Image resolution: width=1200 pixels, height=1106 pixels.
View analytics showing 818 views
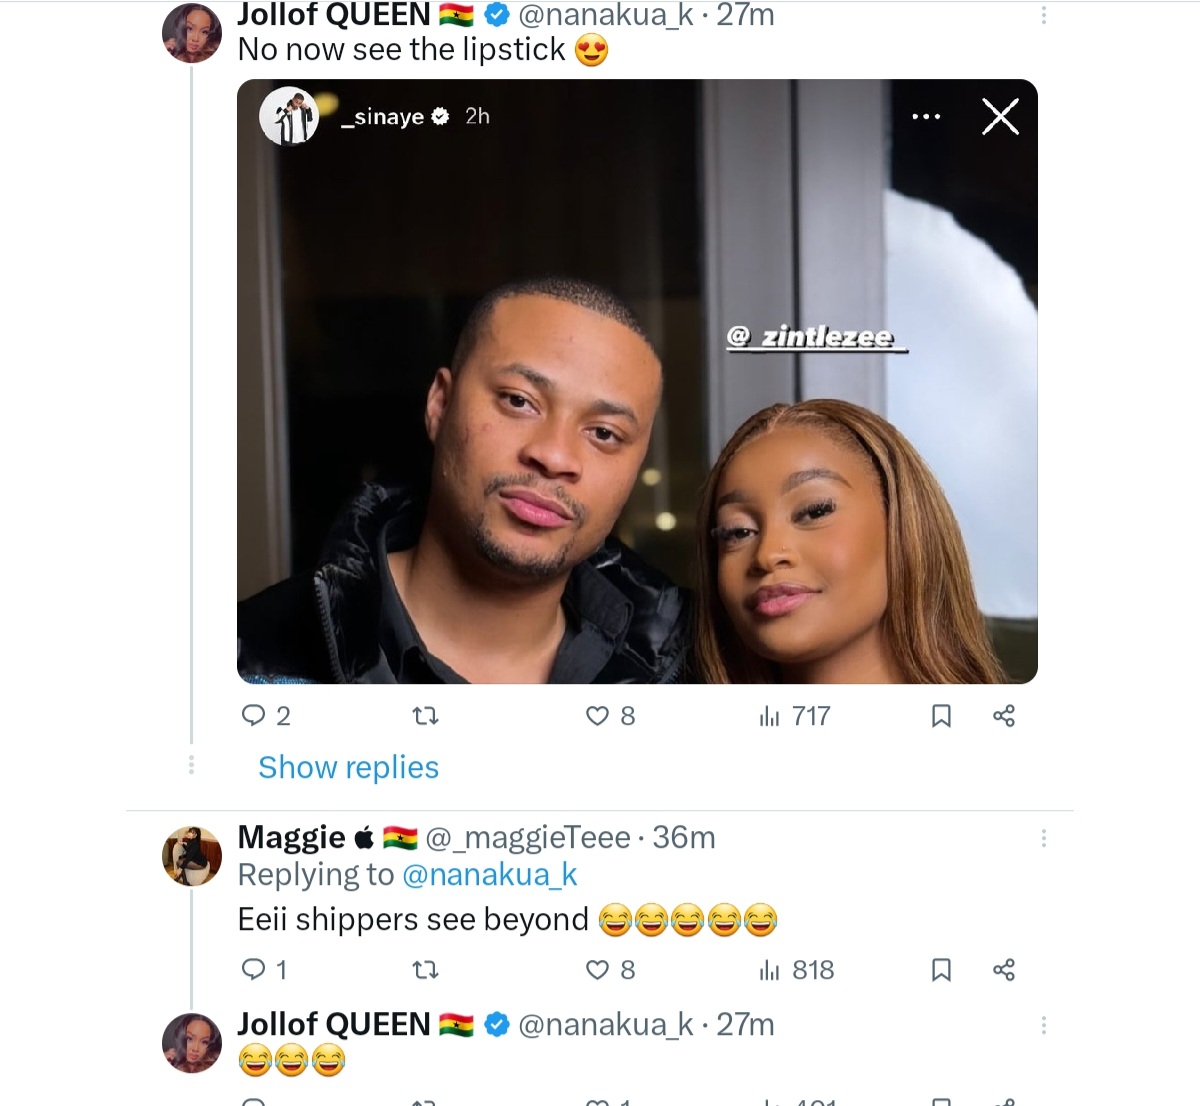[x=797, y=970]
